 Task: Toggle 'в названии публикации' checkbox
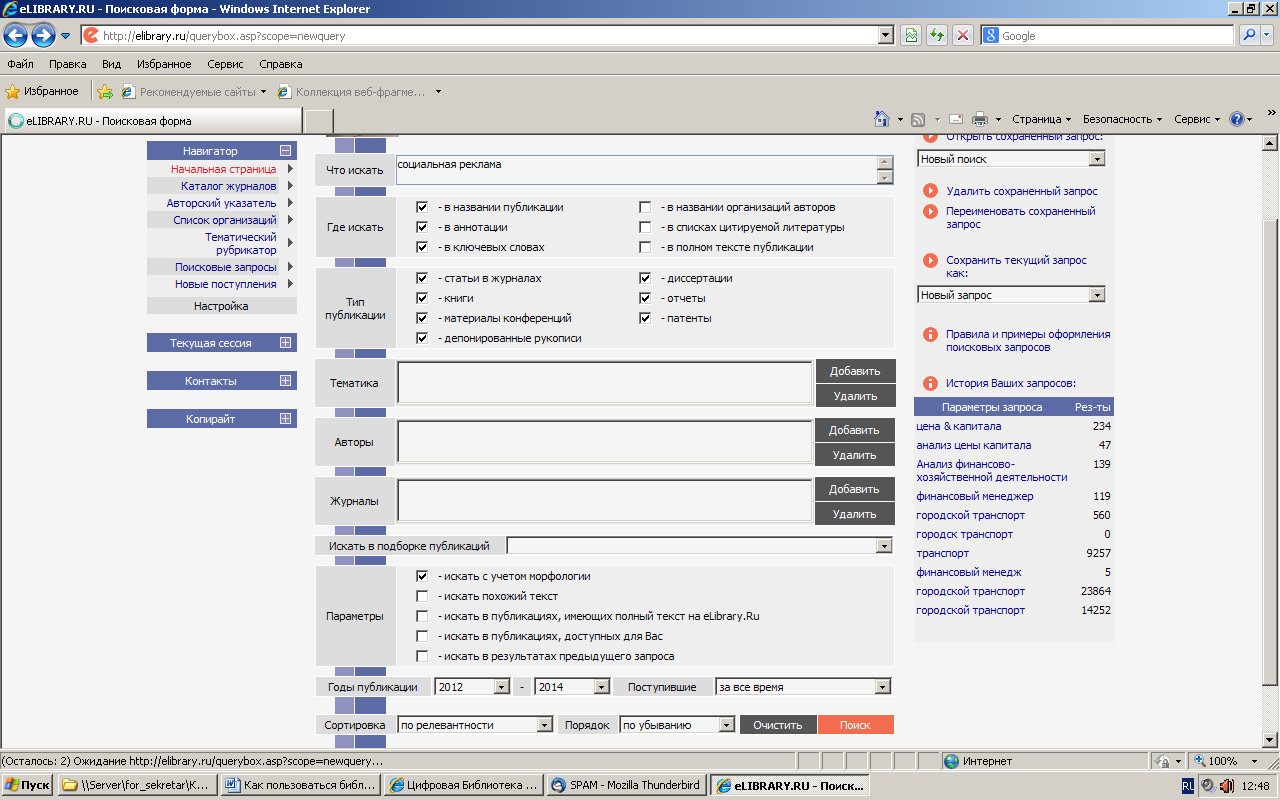coord(422,207)
